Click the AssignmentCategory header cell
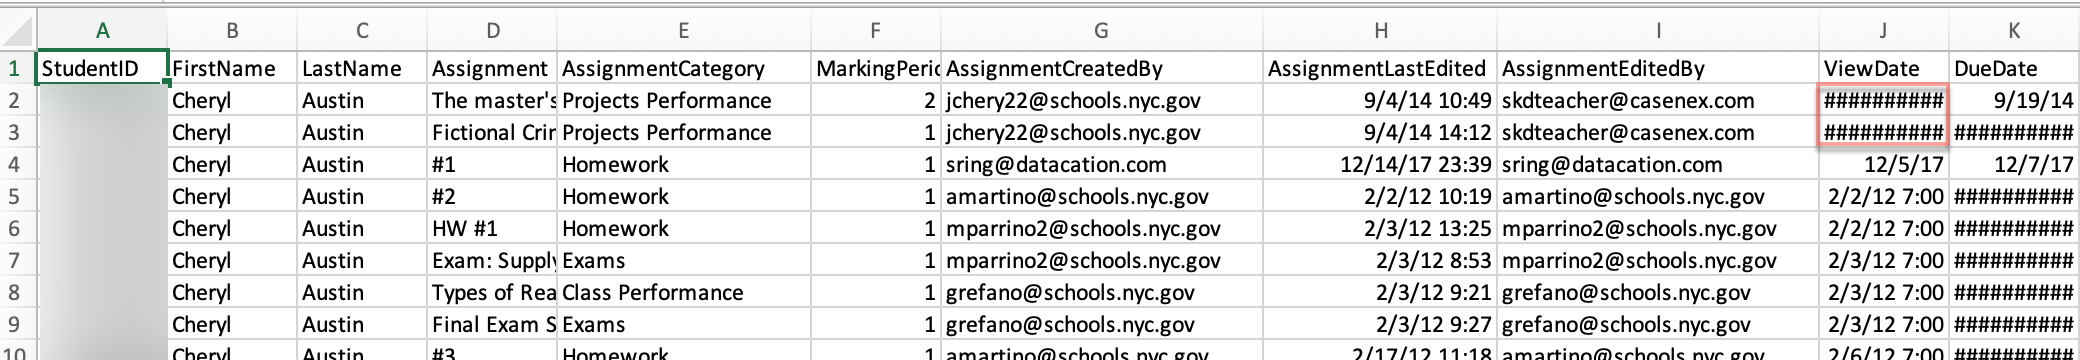This screenshot has height=360, width=2080. 684,68
